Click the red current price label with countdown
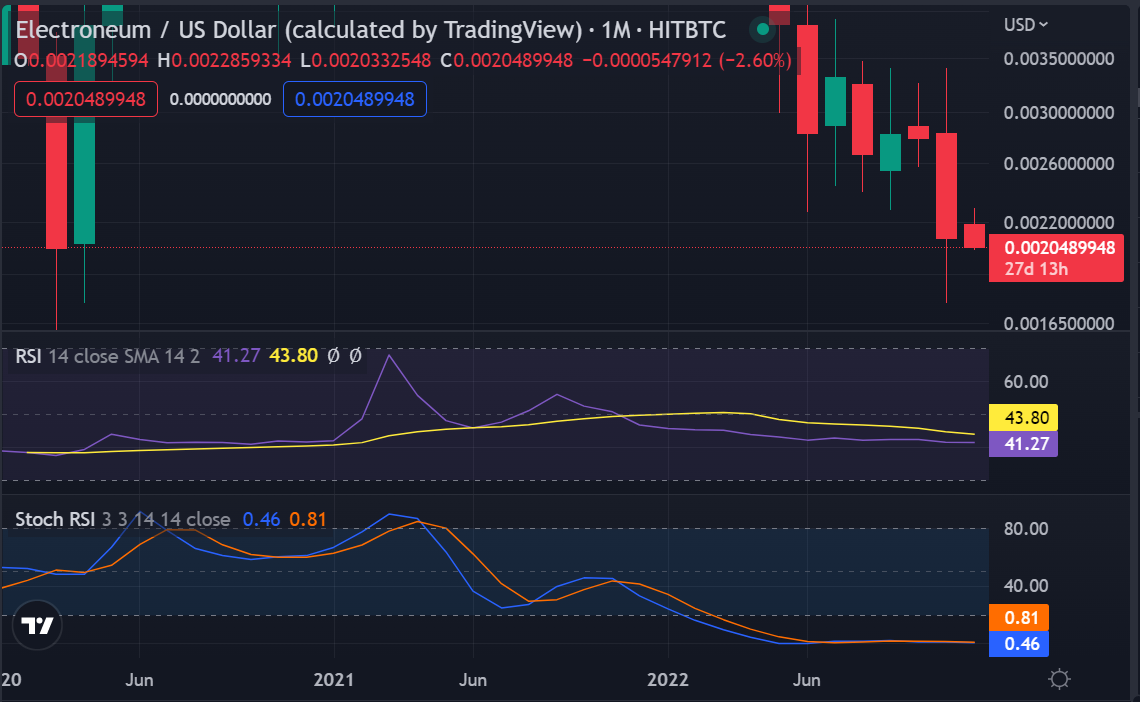This screenshot has height=702, width=1140. tap(1056, 258)
